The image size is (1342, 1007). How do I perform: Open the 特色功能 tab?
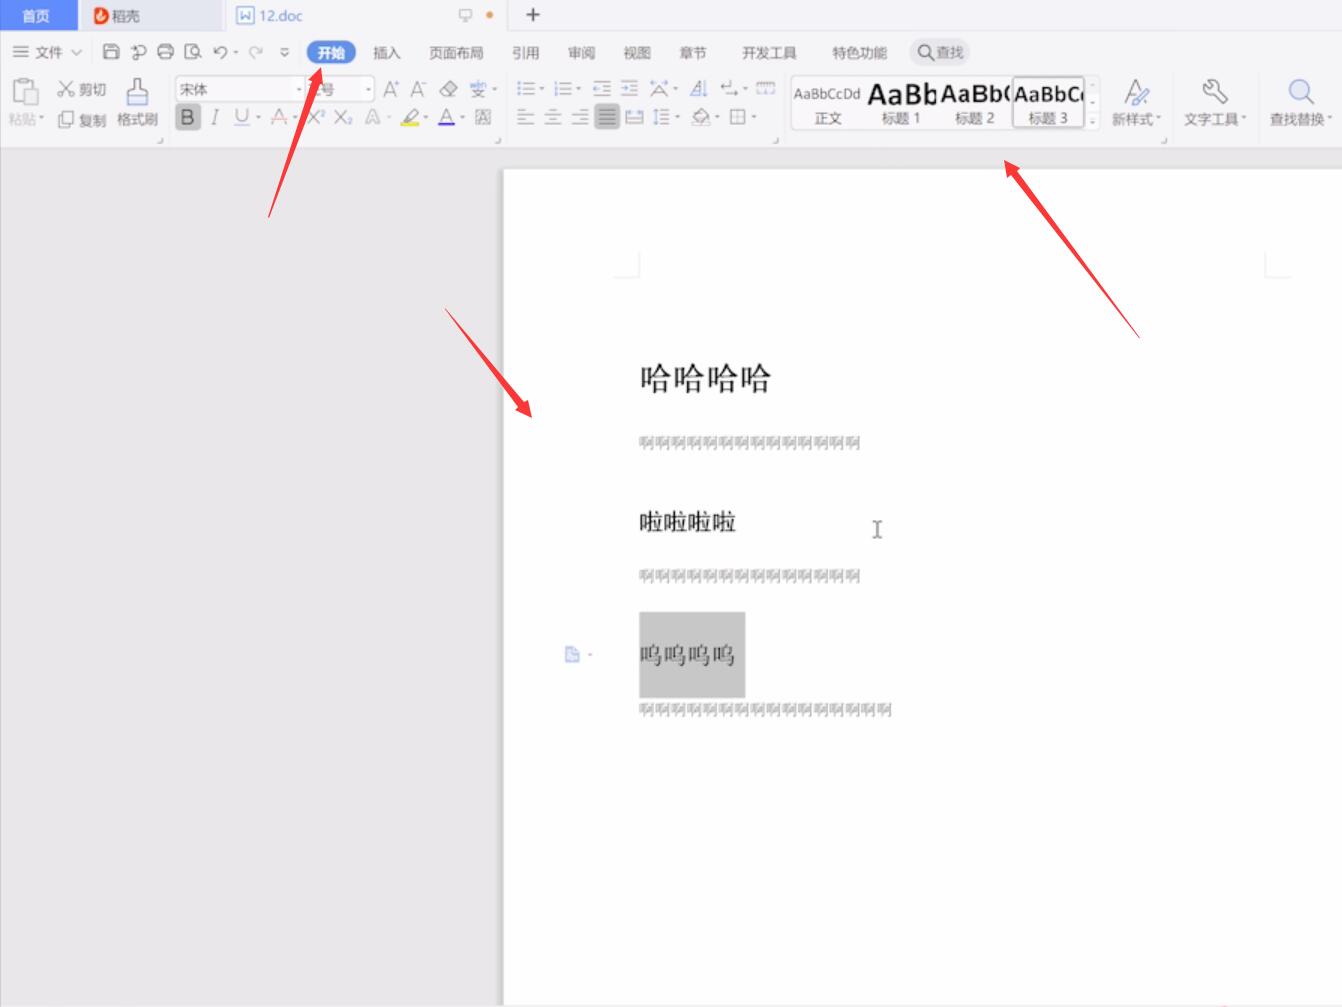(x=859, y=53)
